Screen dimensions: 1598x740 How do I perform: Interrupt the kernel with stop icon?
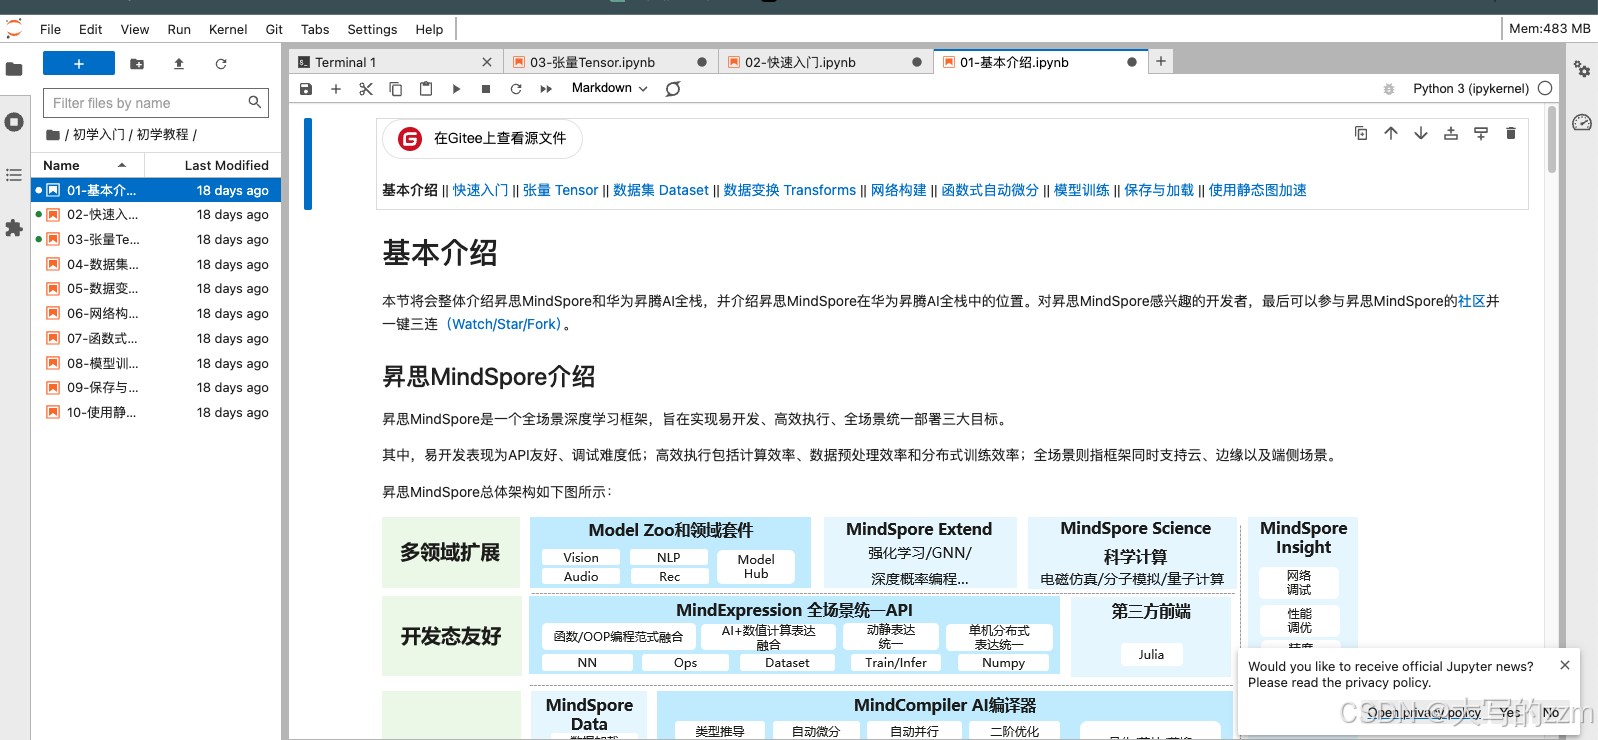(486, 89)
